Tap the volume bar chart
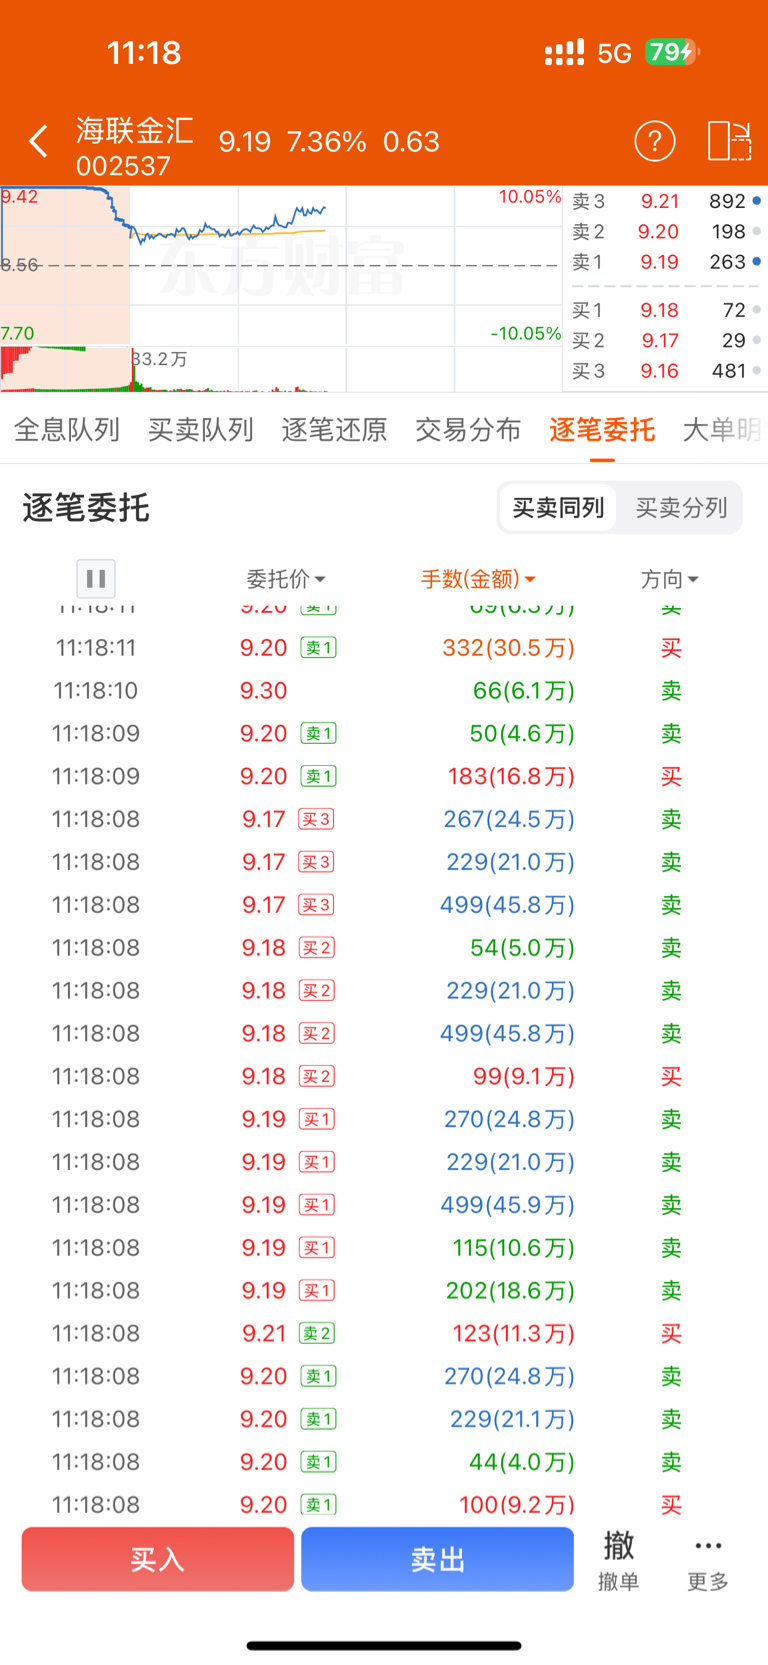This screenshot has width=768, height=1665. tap(280, 368)
